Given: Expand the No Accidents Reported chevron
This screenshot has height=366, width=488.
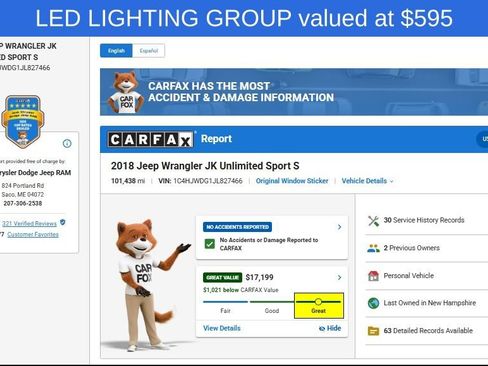Looking at the screenshot, I should [339, 227].
